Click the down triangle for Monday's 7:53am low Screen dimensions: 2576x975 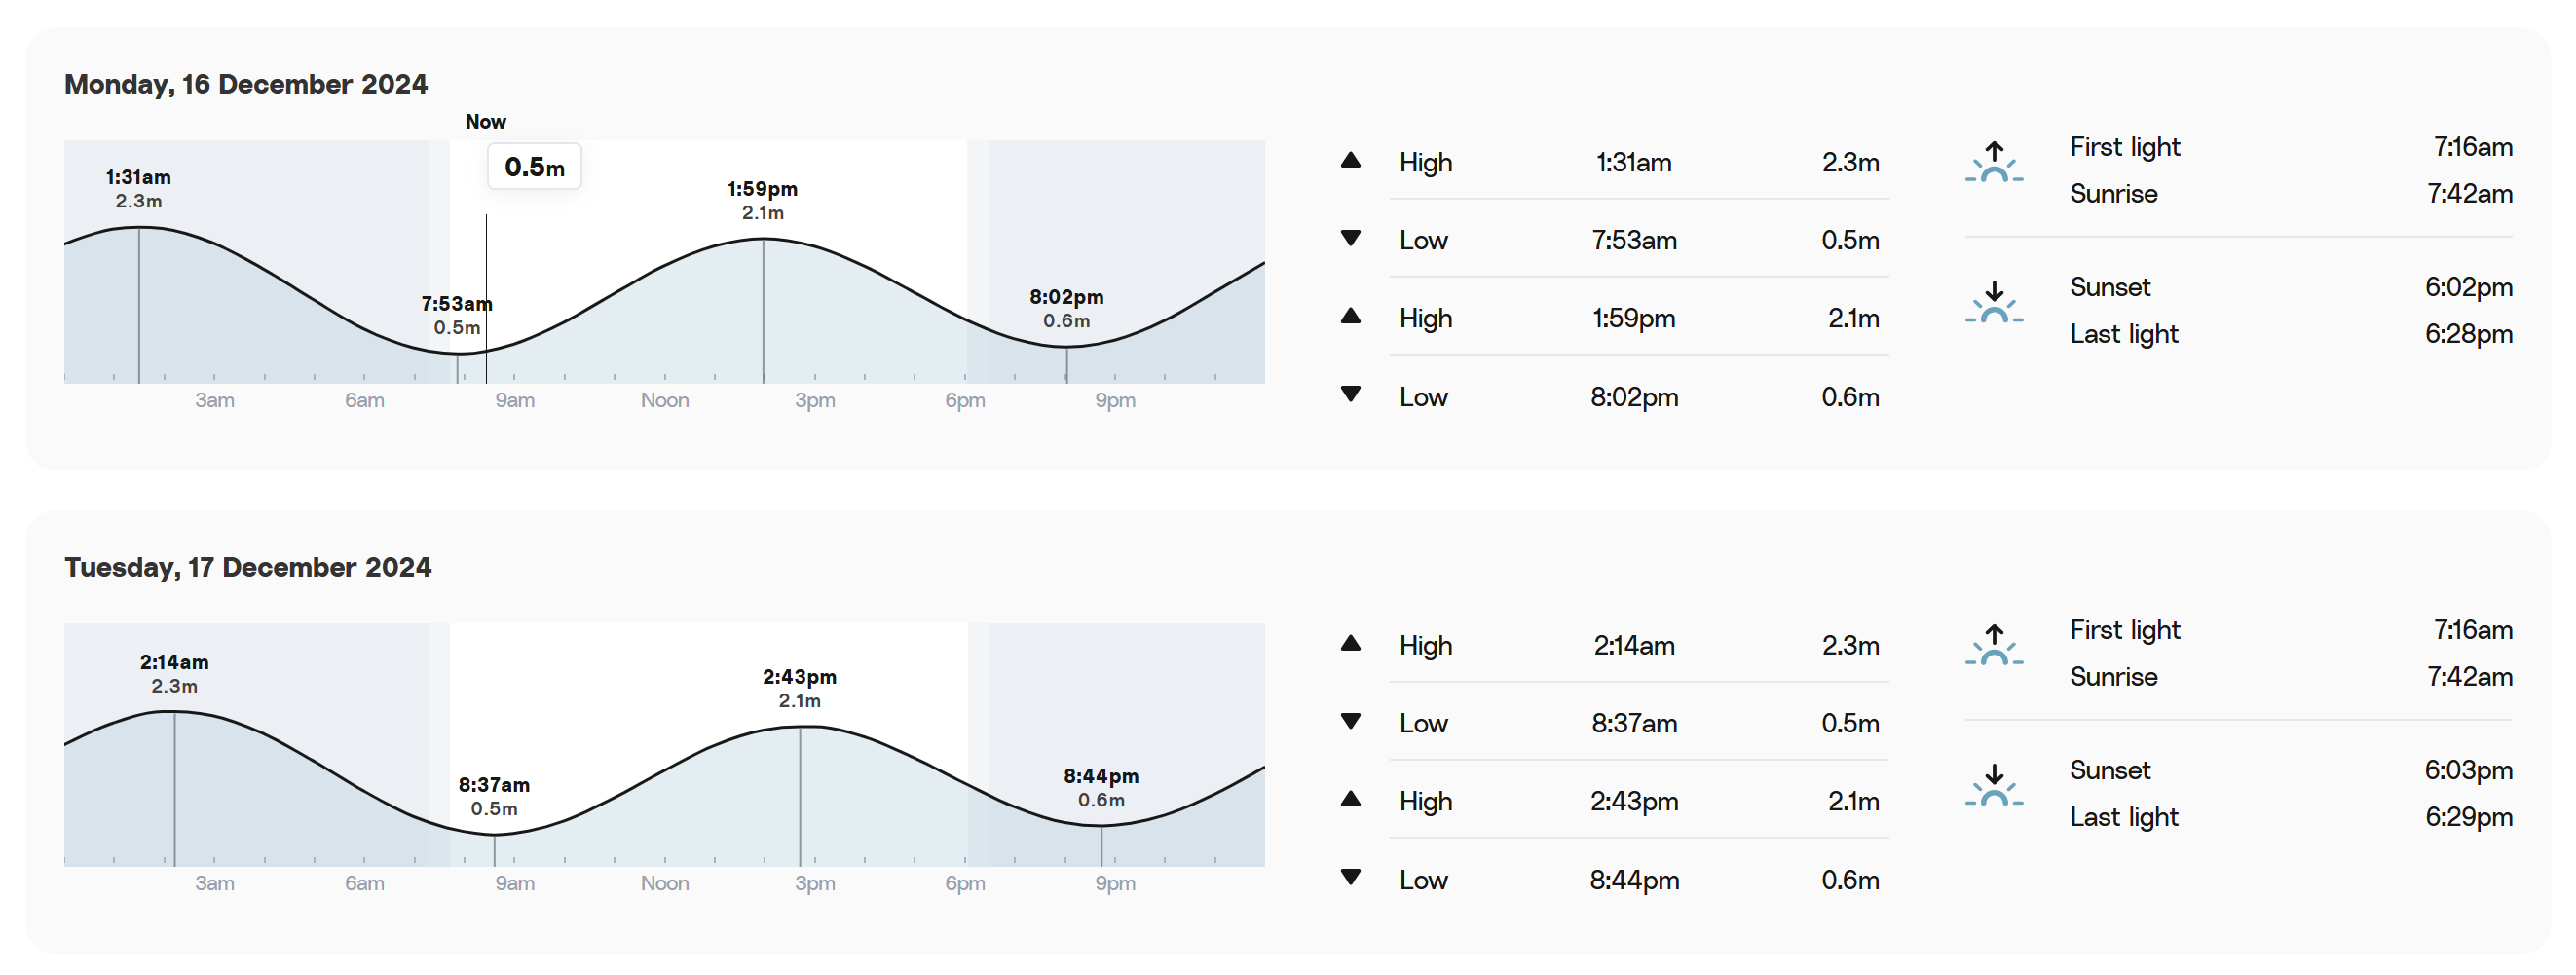(x=1350, y=238)
